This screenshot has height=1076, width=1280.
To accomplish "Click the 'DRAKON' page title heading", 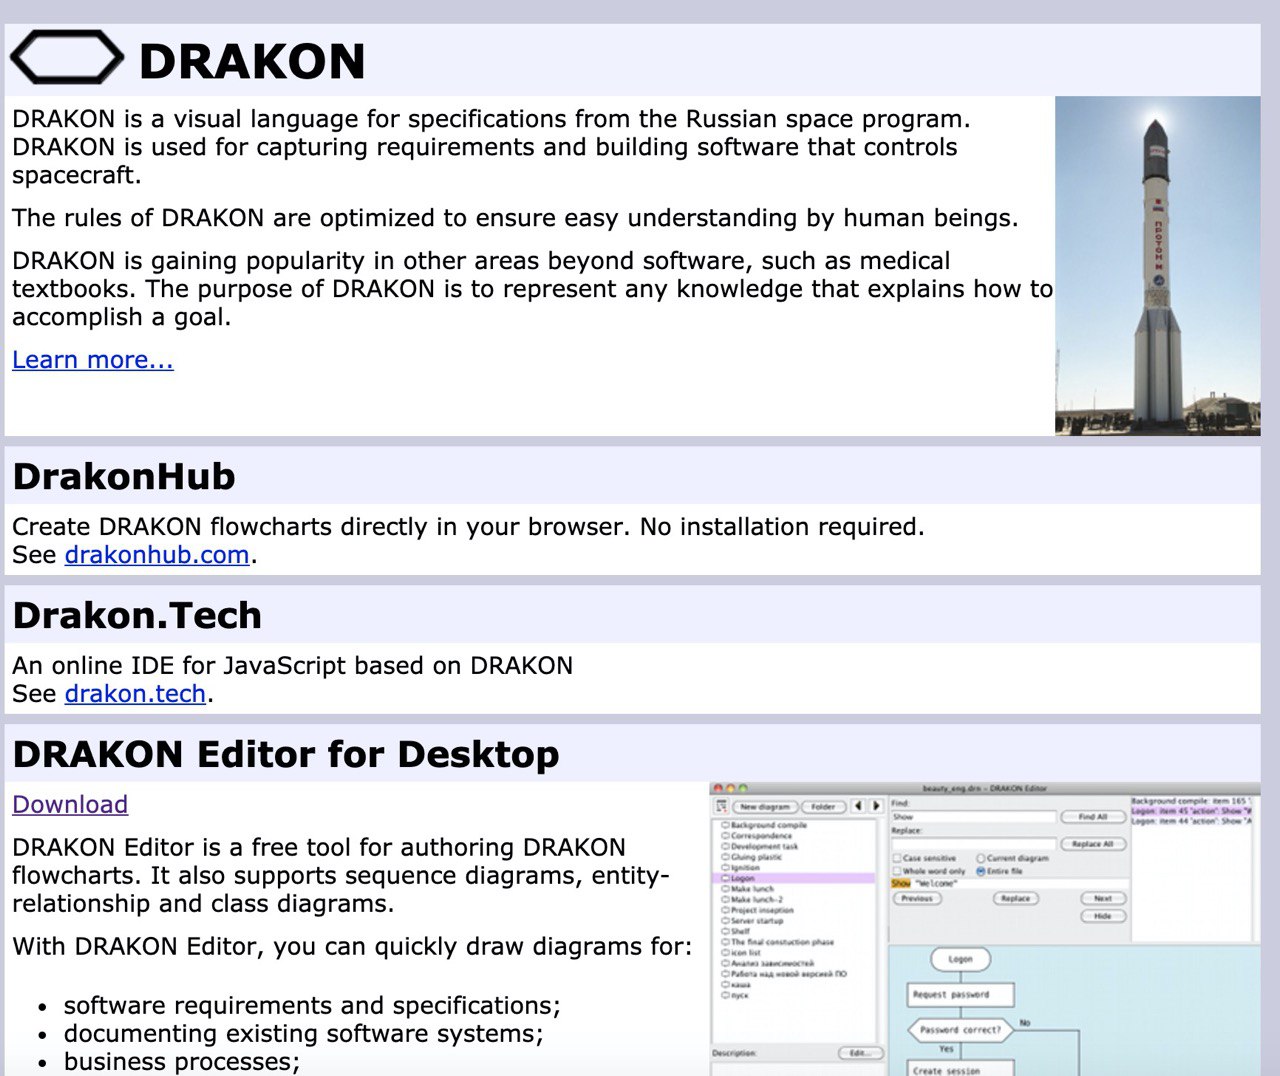I will click(252, 61).
